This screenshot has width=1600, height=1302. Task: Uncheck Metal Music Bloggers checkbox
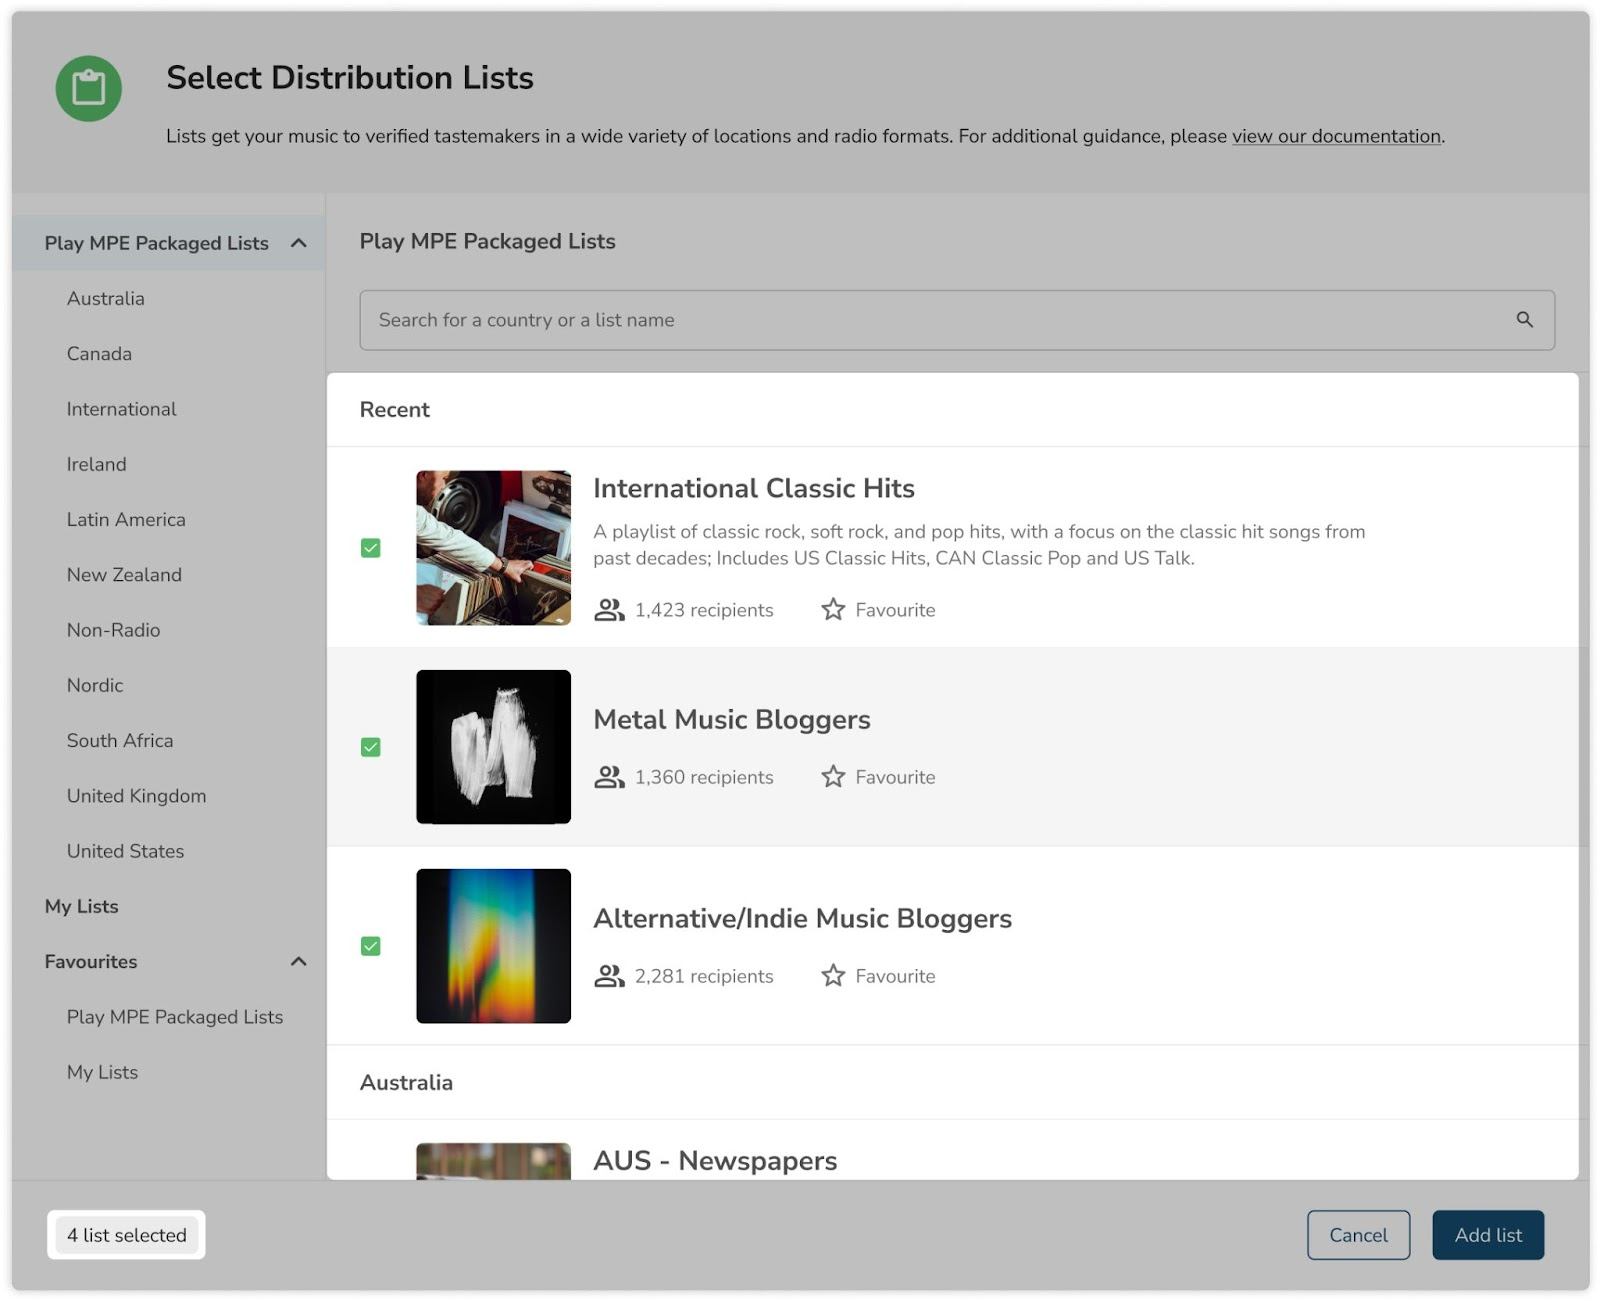pyautogui.click(x=371, y=747)
